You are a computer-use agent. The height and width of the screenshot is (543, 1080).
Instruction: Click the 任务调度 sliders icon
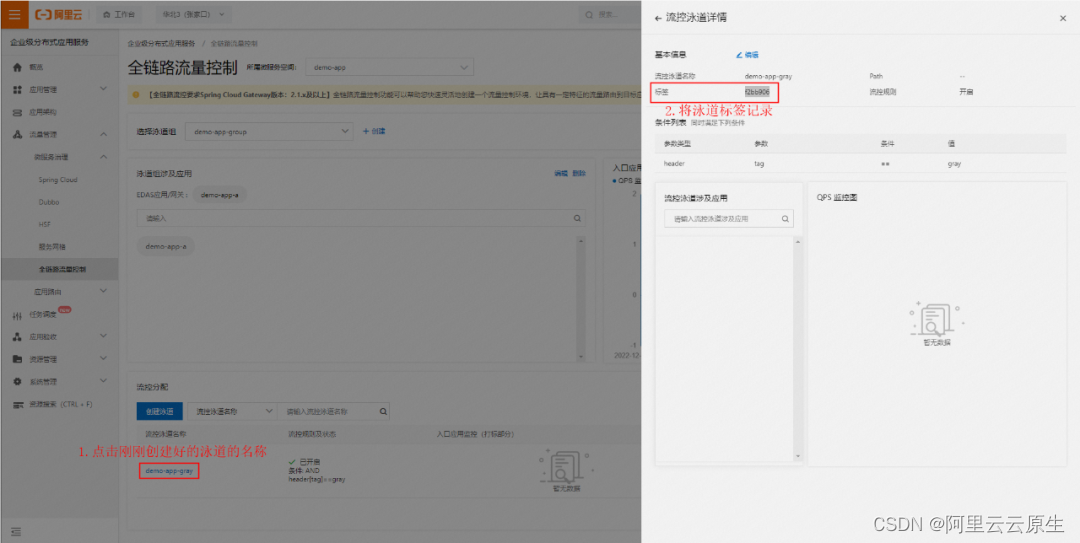(18, 315)
